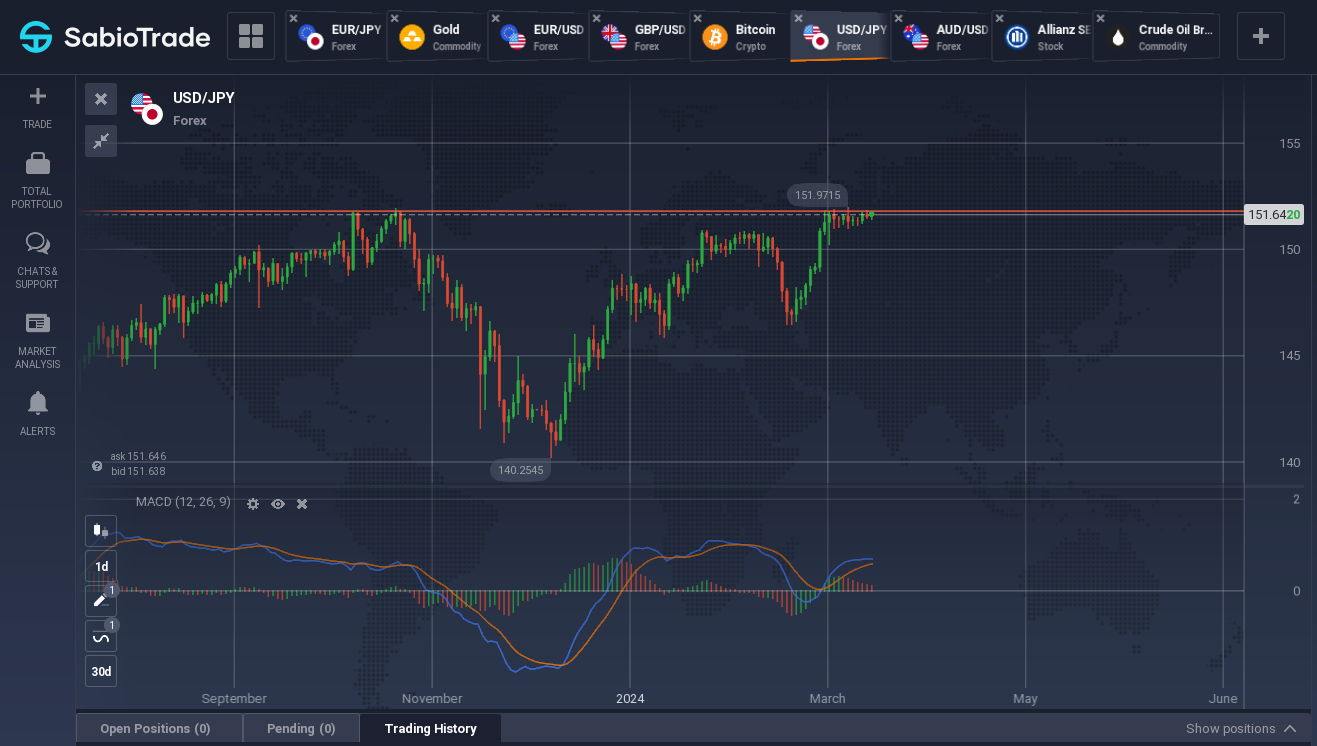
Task: Open the Alerts bell icon
Action: (37, 403)
